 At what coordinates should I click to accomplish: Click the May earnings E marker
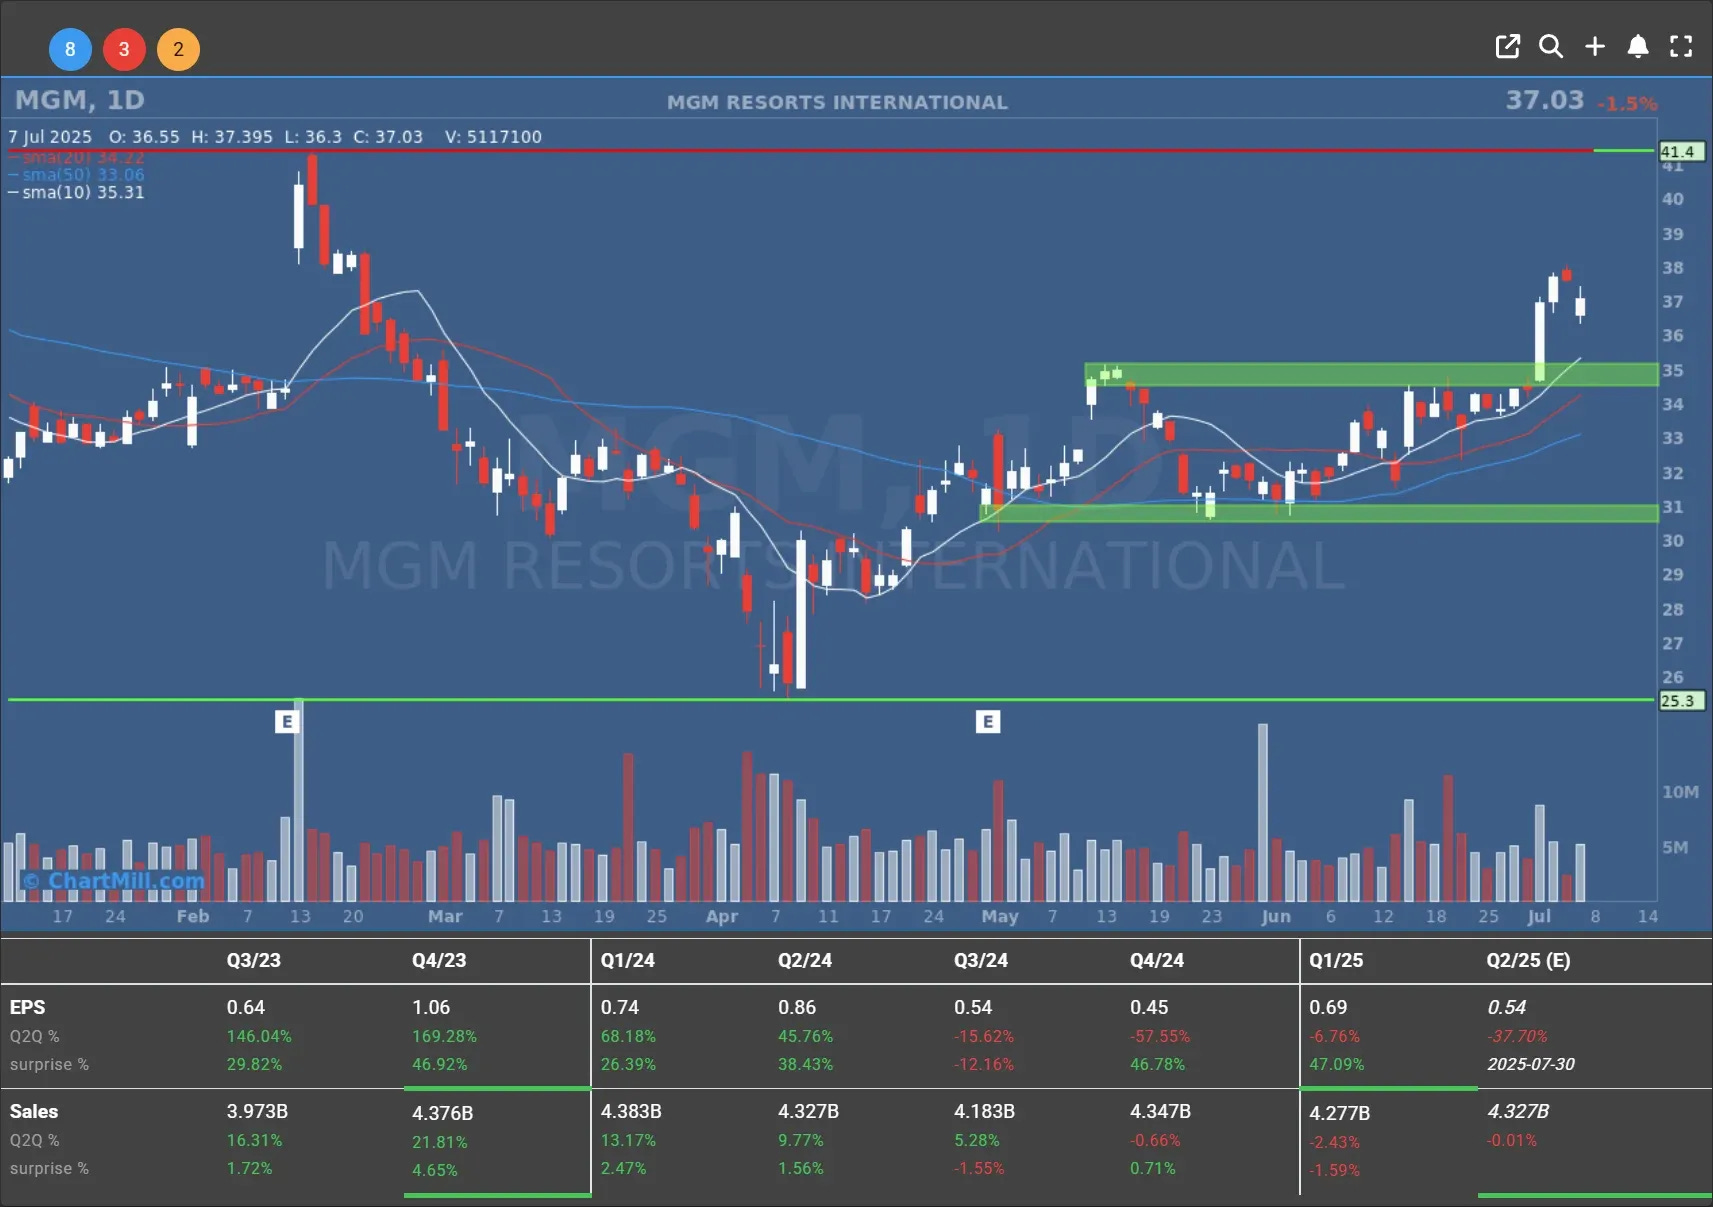988,721
